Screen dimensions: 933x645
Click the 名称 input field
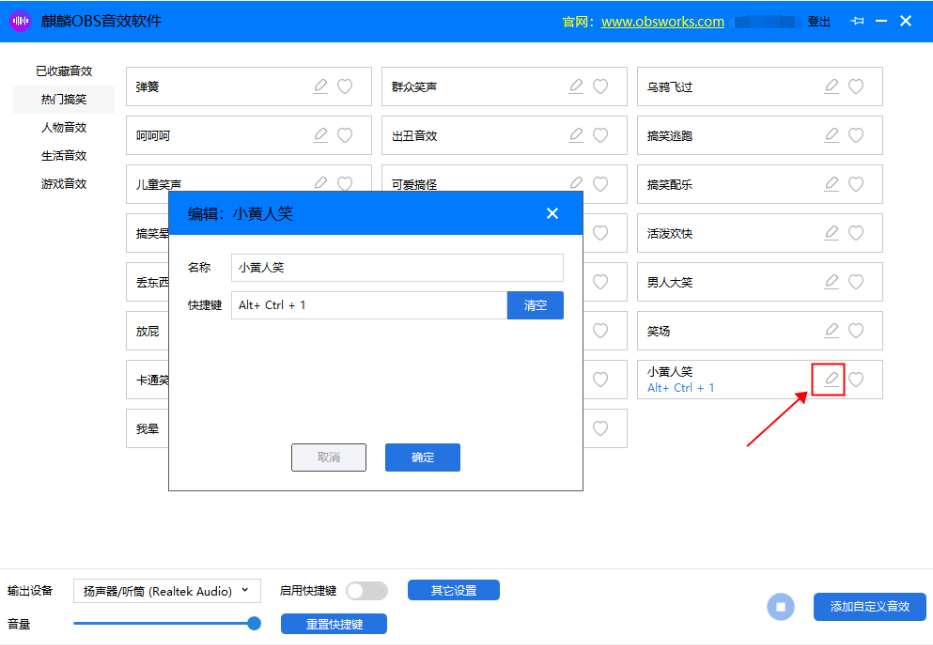[x=396, y=268]
